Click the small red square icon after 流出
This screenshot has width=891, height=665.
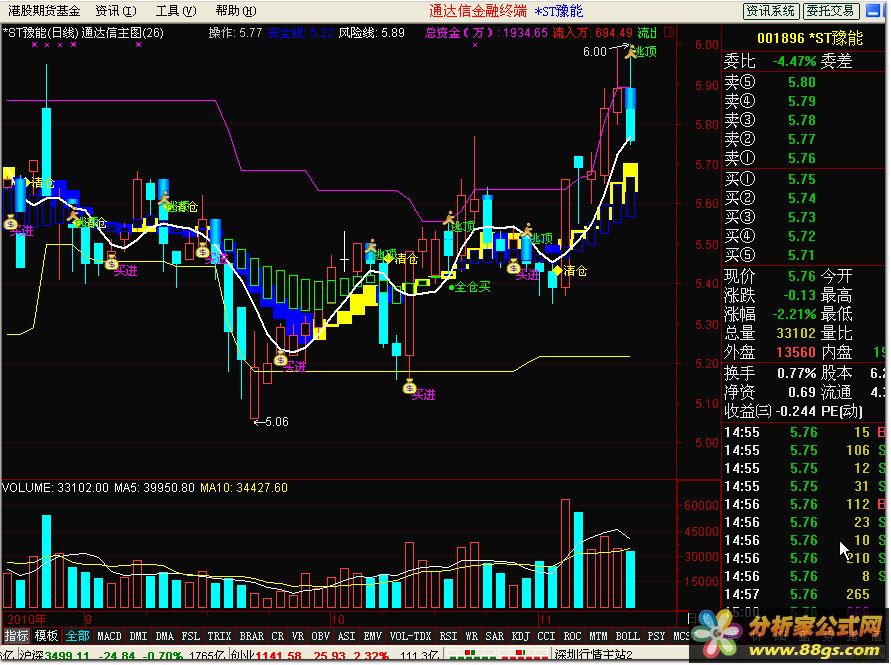click(x=669, y=32)
